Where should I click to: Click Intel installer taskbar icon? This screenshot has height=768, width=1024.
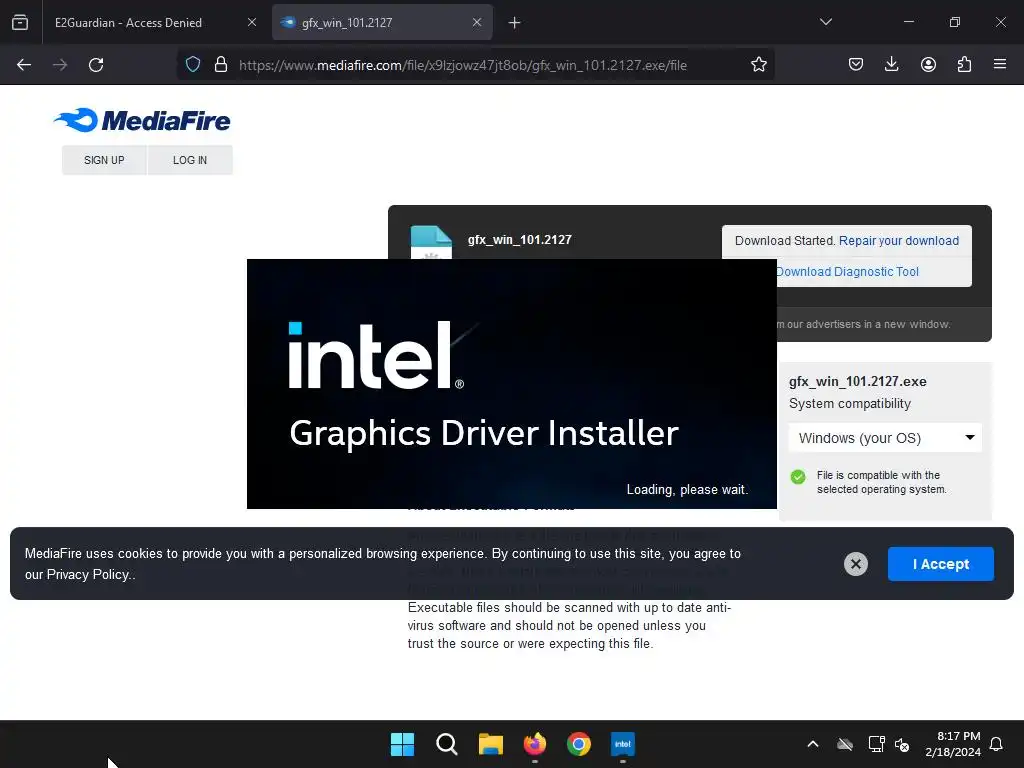click(x=622, y=744)
